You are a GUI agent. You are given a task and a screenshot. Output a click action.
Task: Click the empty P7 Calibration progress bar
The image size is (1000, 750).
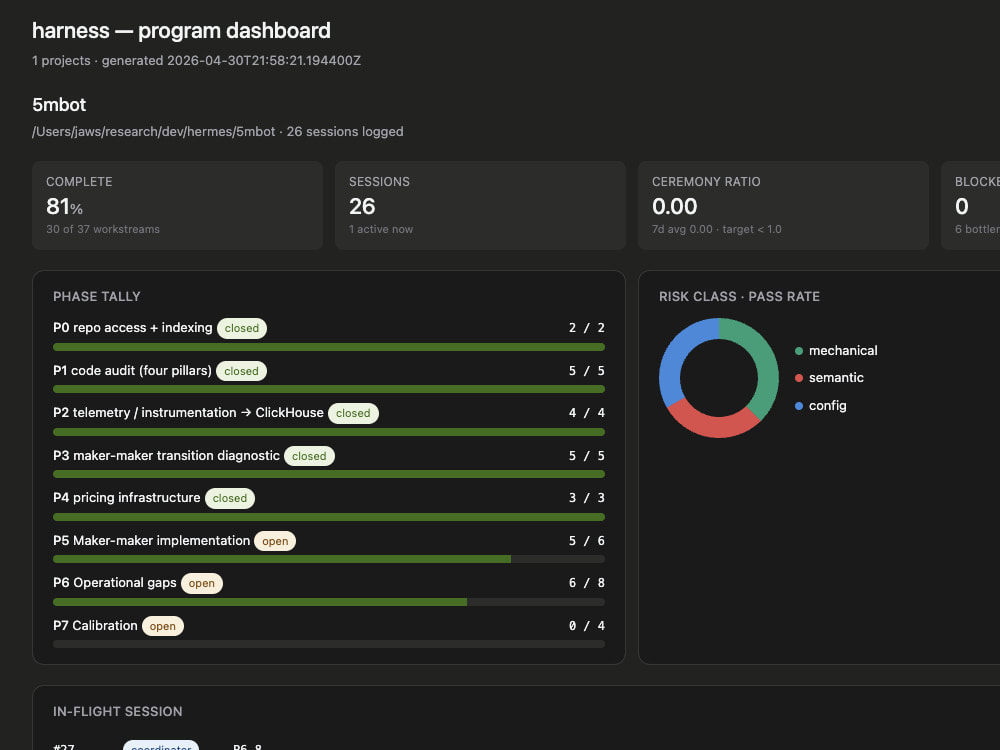328,644
